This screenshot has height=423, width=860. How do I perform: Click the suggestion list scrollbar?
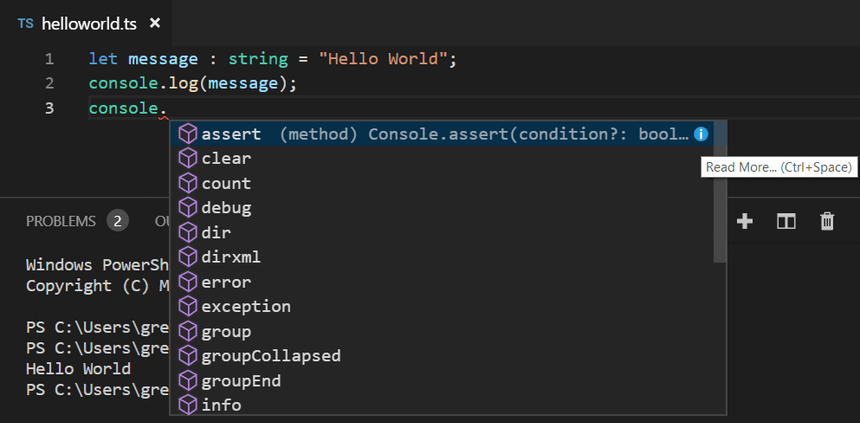coord(720,200)
